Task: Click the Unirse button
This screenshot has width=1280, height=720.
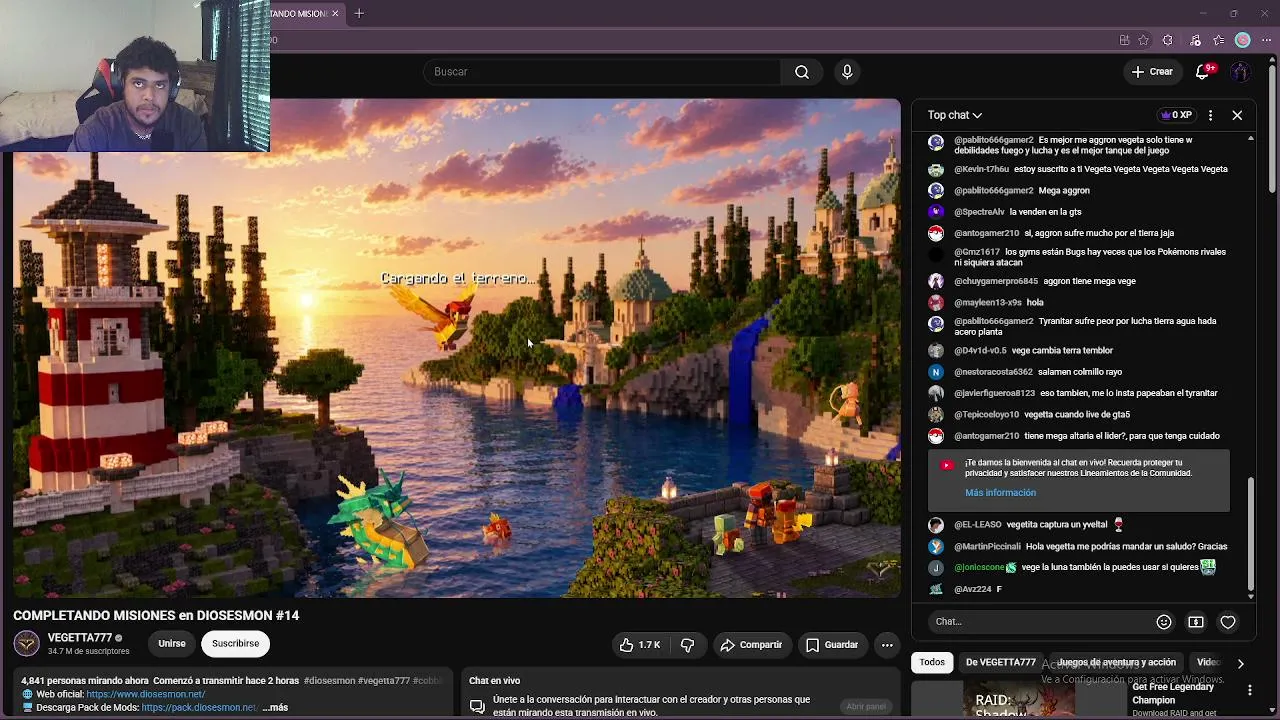Action: (172, 644)
